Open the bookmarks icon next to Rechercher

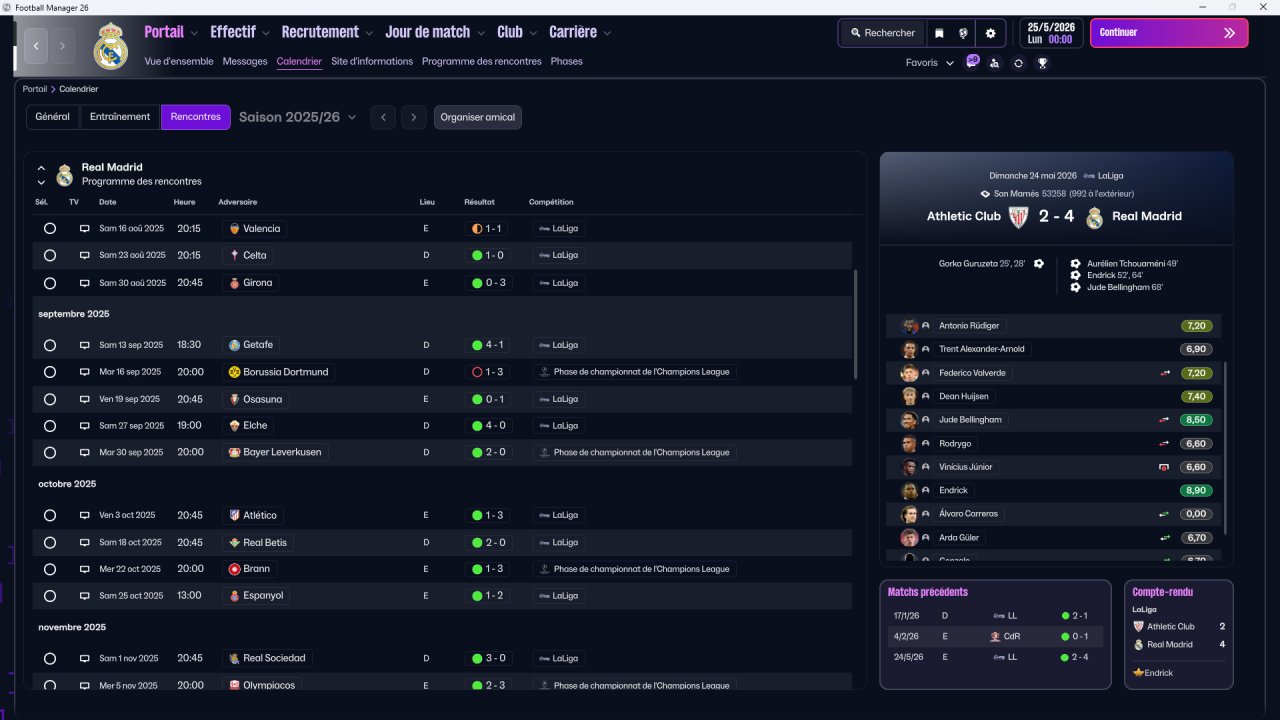click(939, 33)
